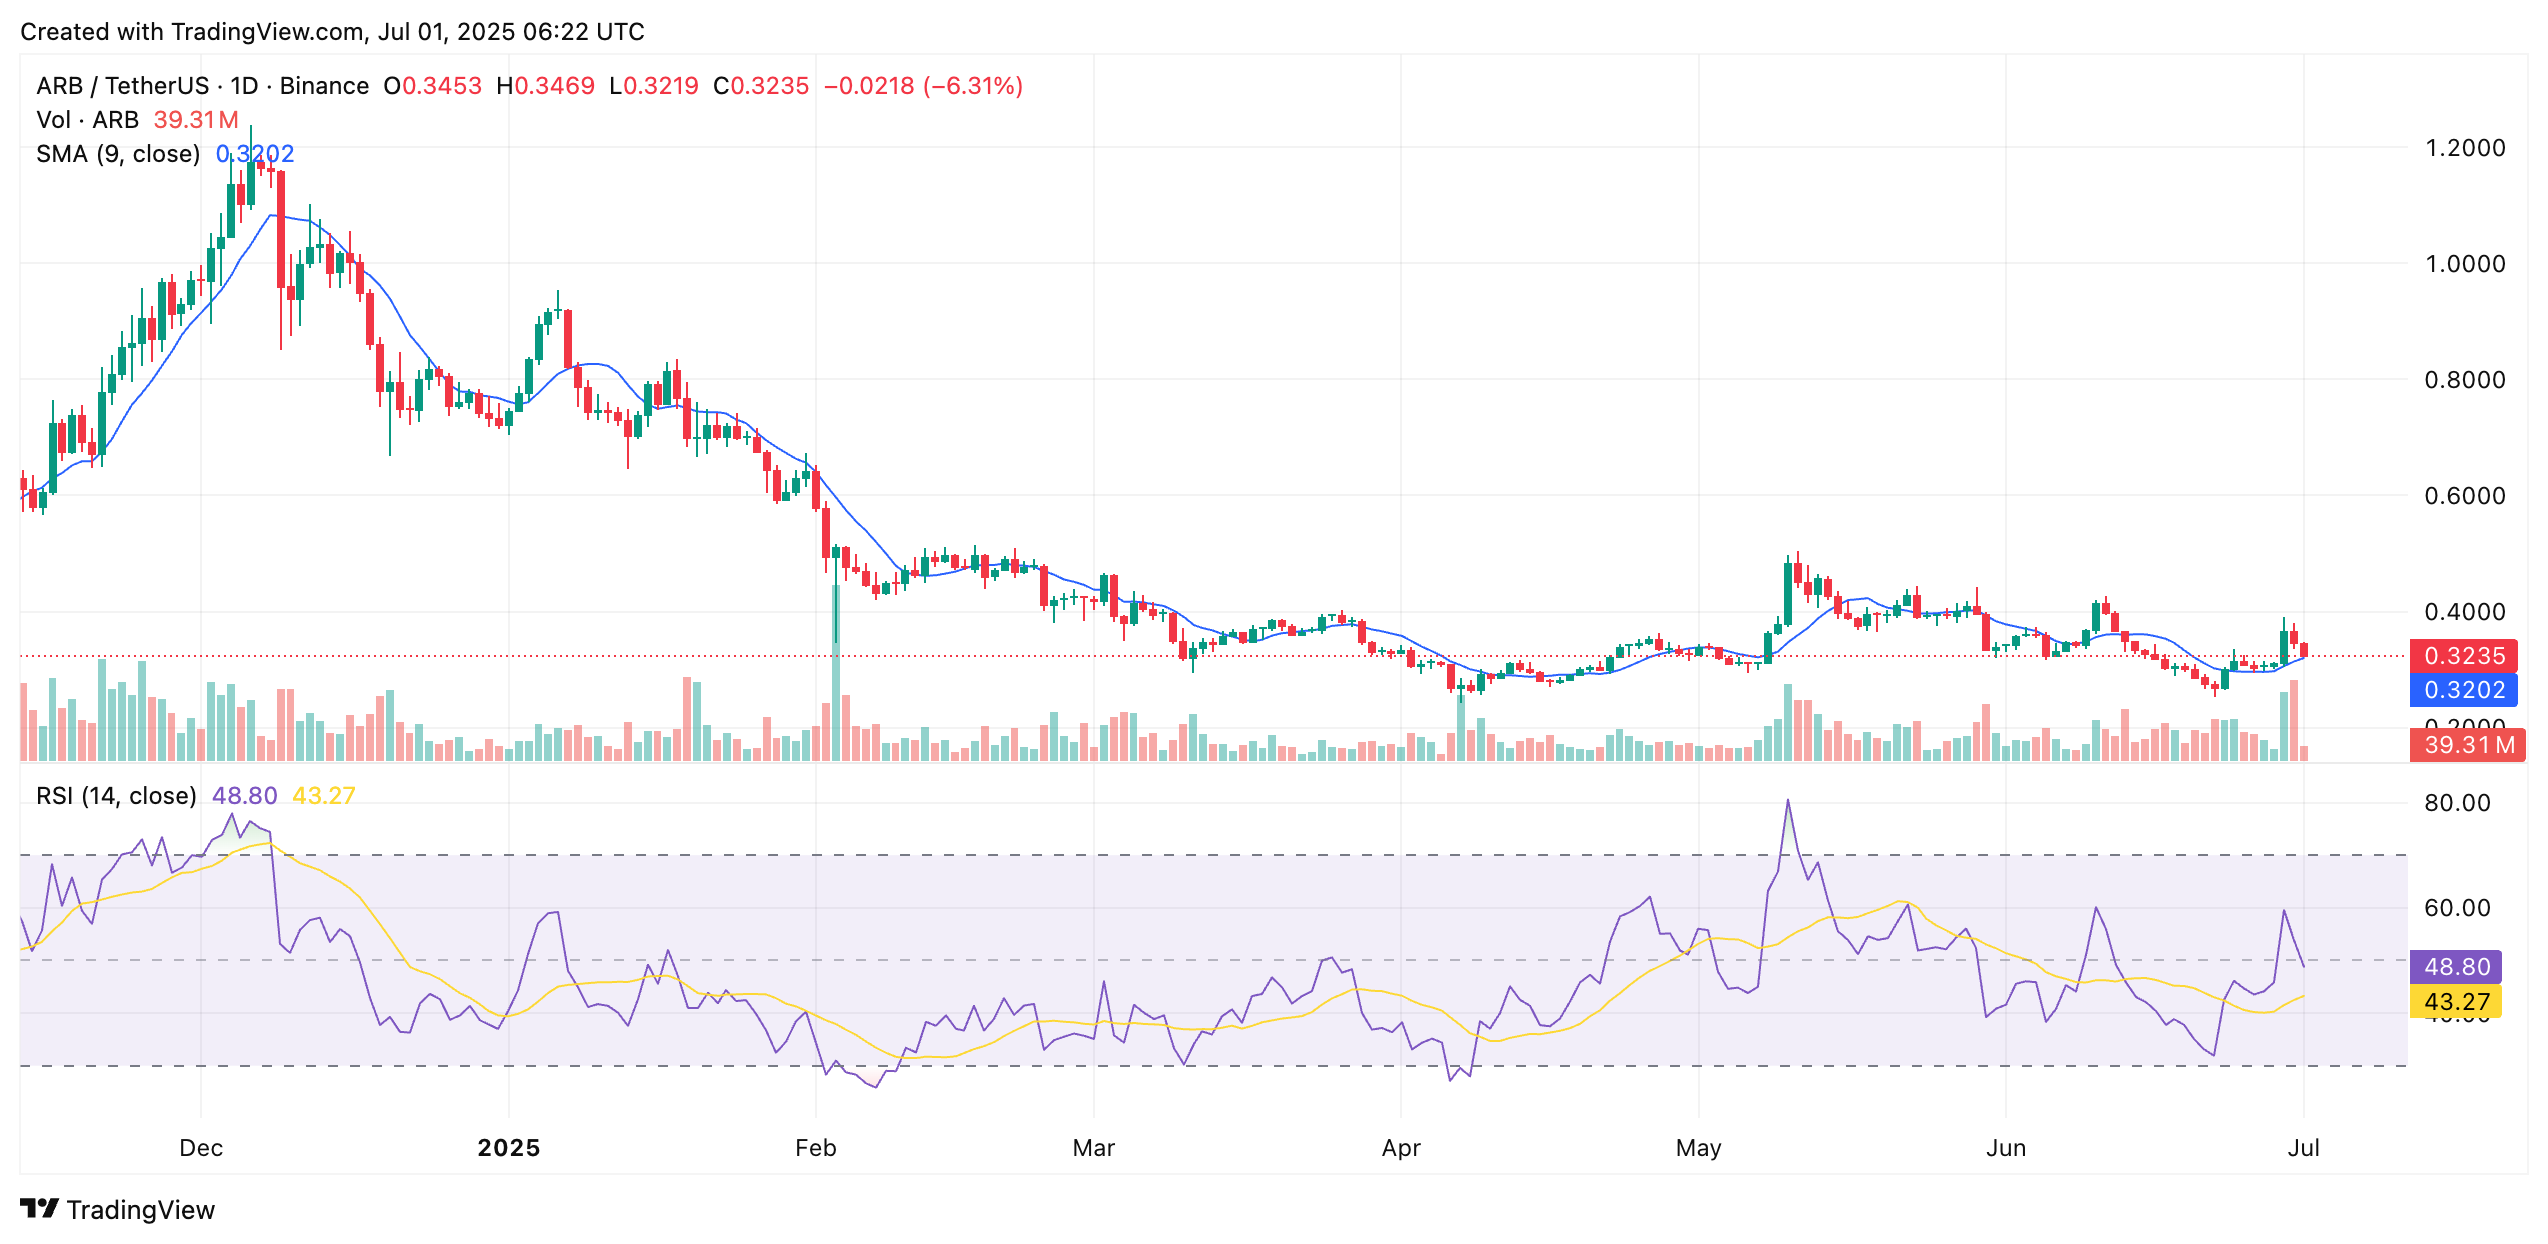
Task: Click the Vol · ARB indicator label
Action: 90,118
